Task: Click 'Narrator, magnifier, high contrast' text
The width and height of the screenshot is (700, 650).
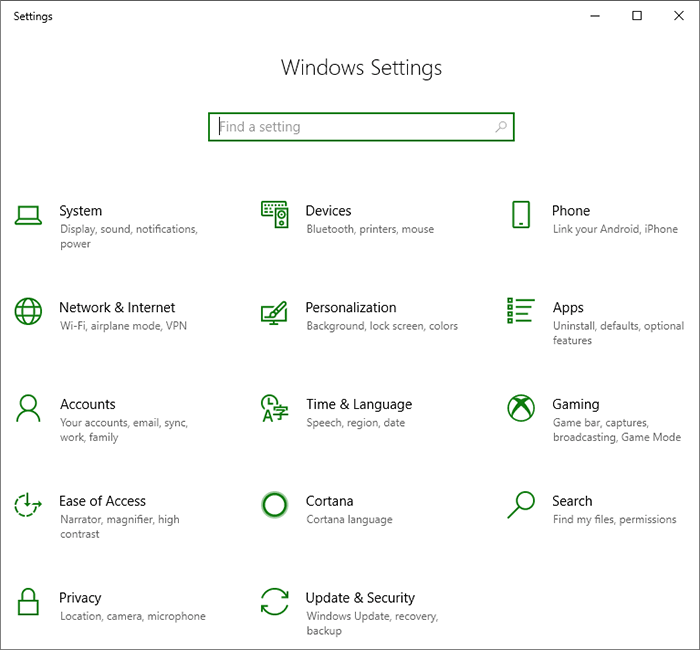Action: [120, 527]
